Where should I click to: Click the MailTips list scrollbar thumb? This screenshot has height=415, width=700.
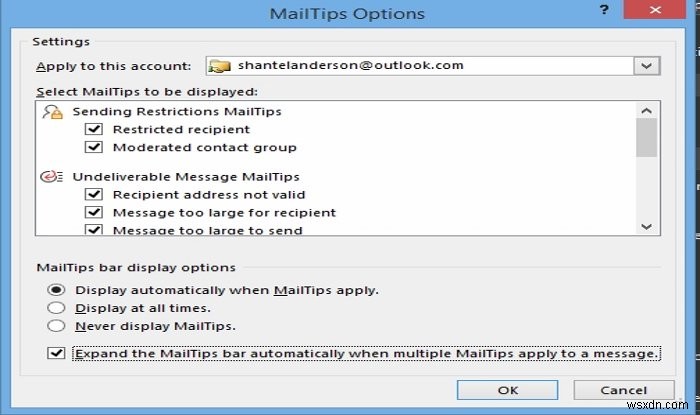(x=647, y=137)
